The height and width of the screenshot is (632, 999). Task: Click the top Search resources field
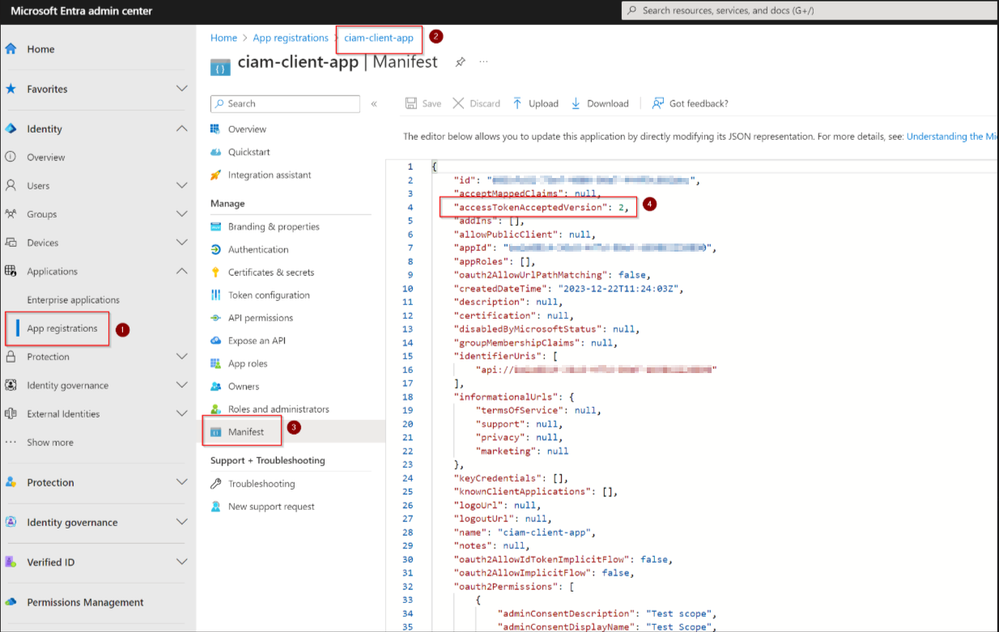coord(809,10)
